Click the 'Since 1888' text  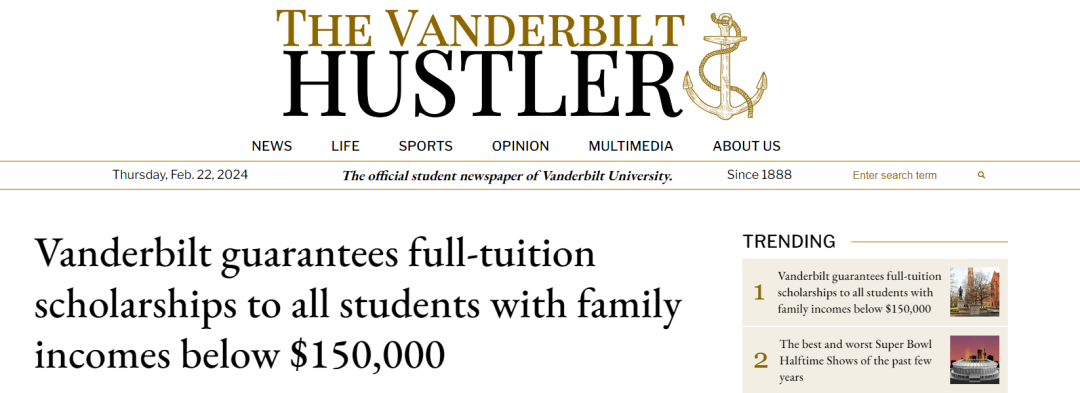(x=759, y=175)
